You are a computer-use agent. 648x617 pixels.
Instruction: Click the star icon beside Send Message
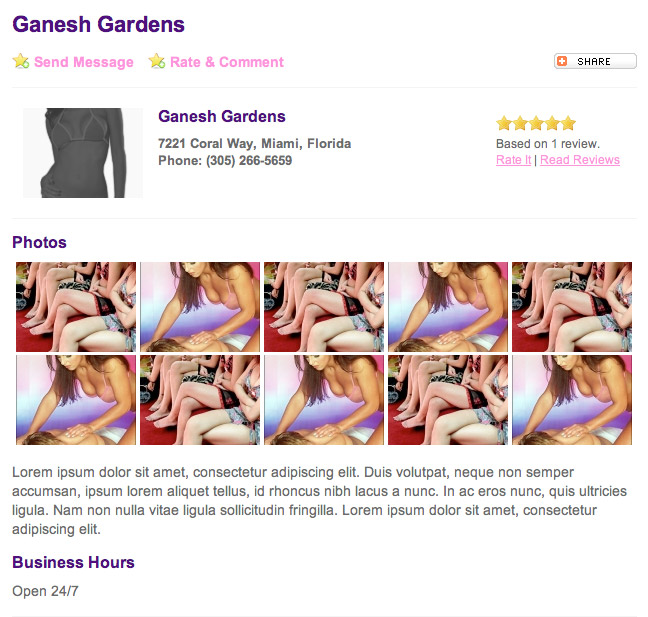pyautogui.click(x=21, y=61)
